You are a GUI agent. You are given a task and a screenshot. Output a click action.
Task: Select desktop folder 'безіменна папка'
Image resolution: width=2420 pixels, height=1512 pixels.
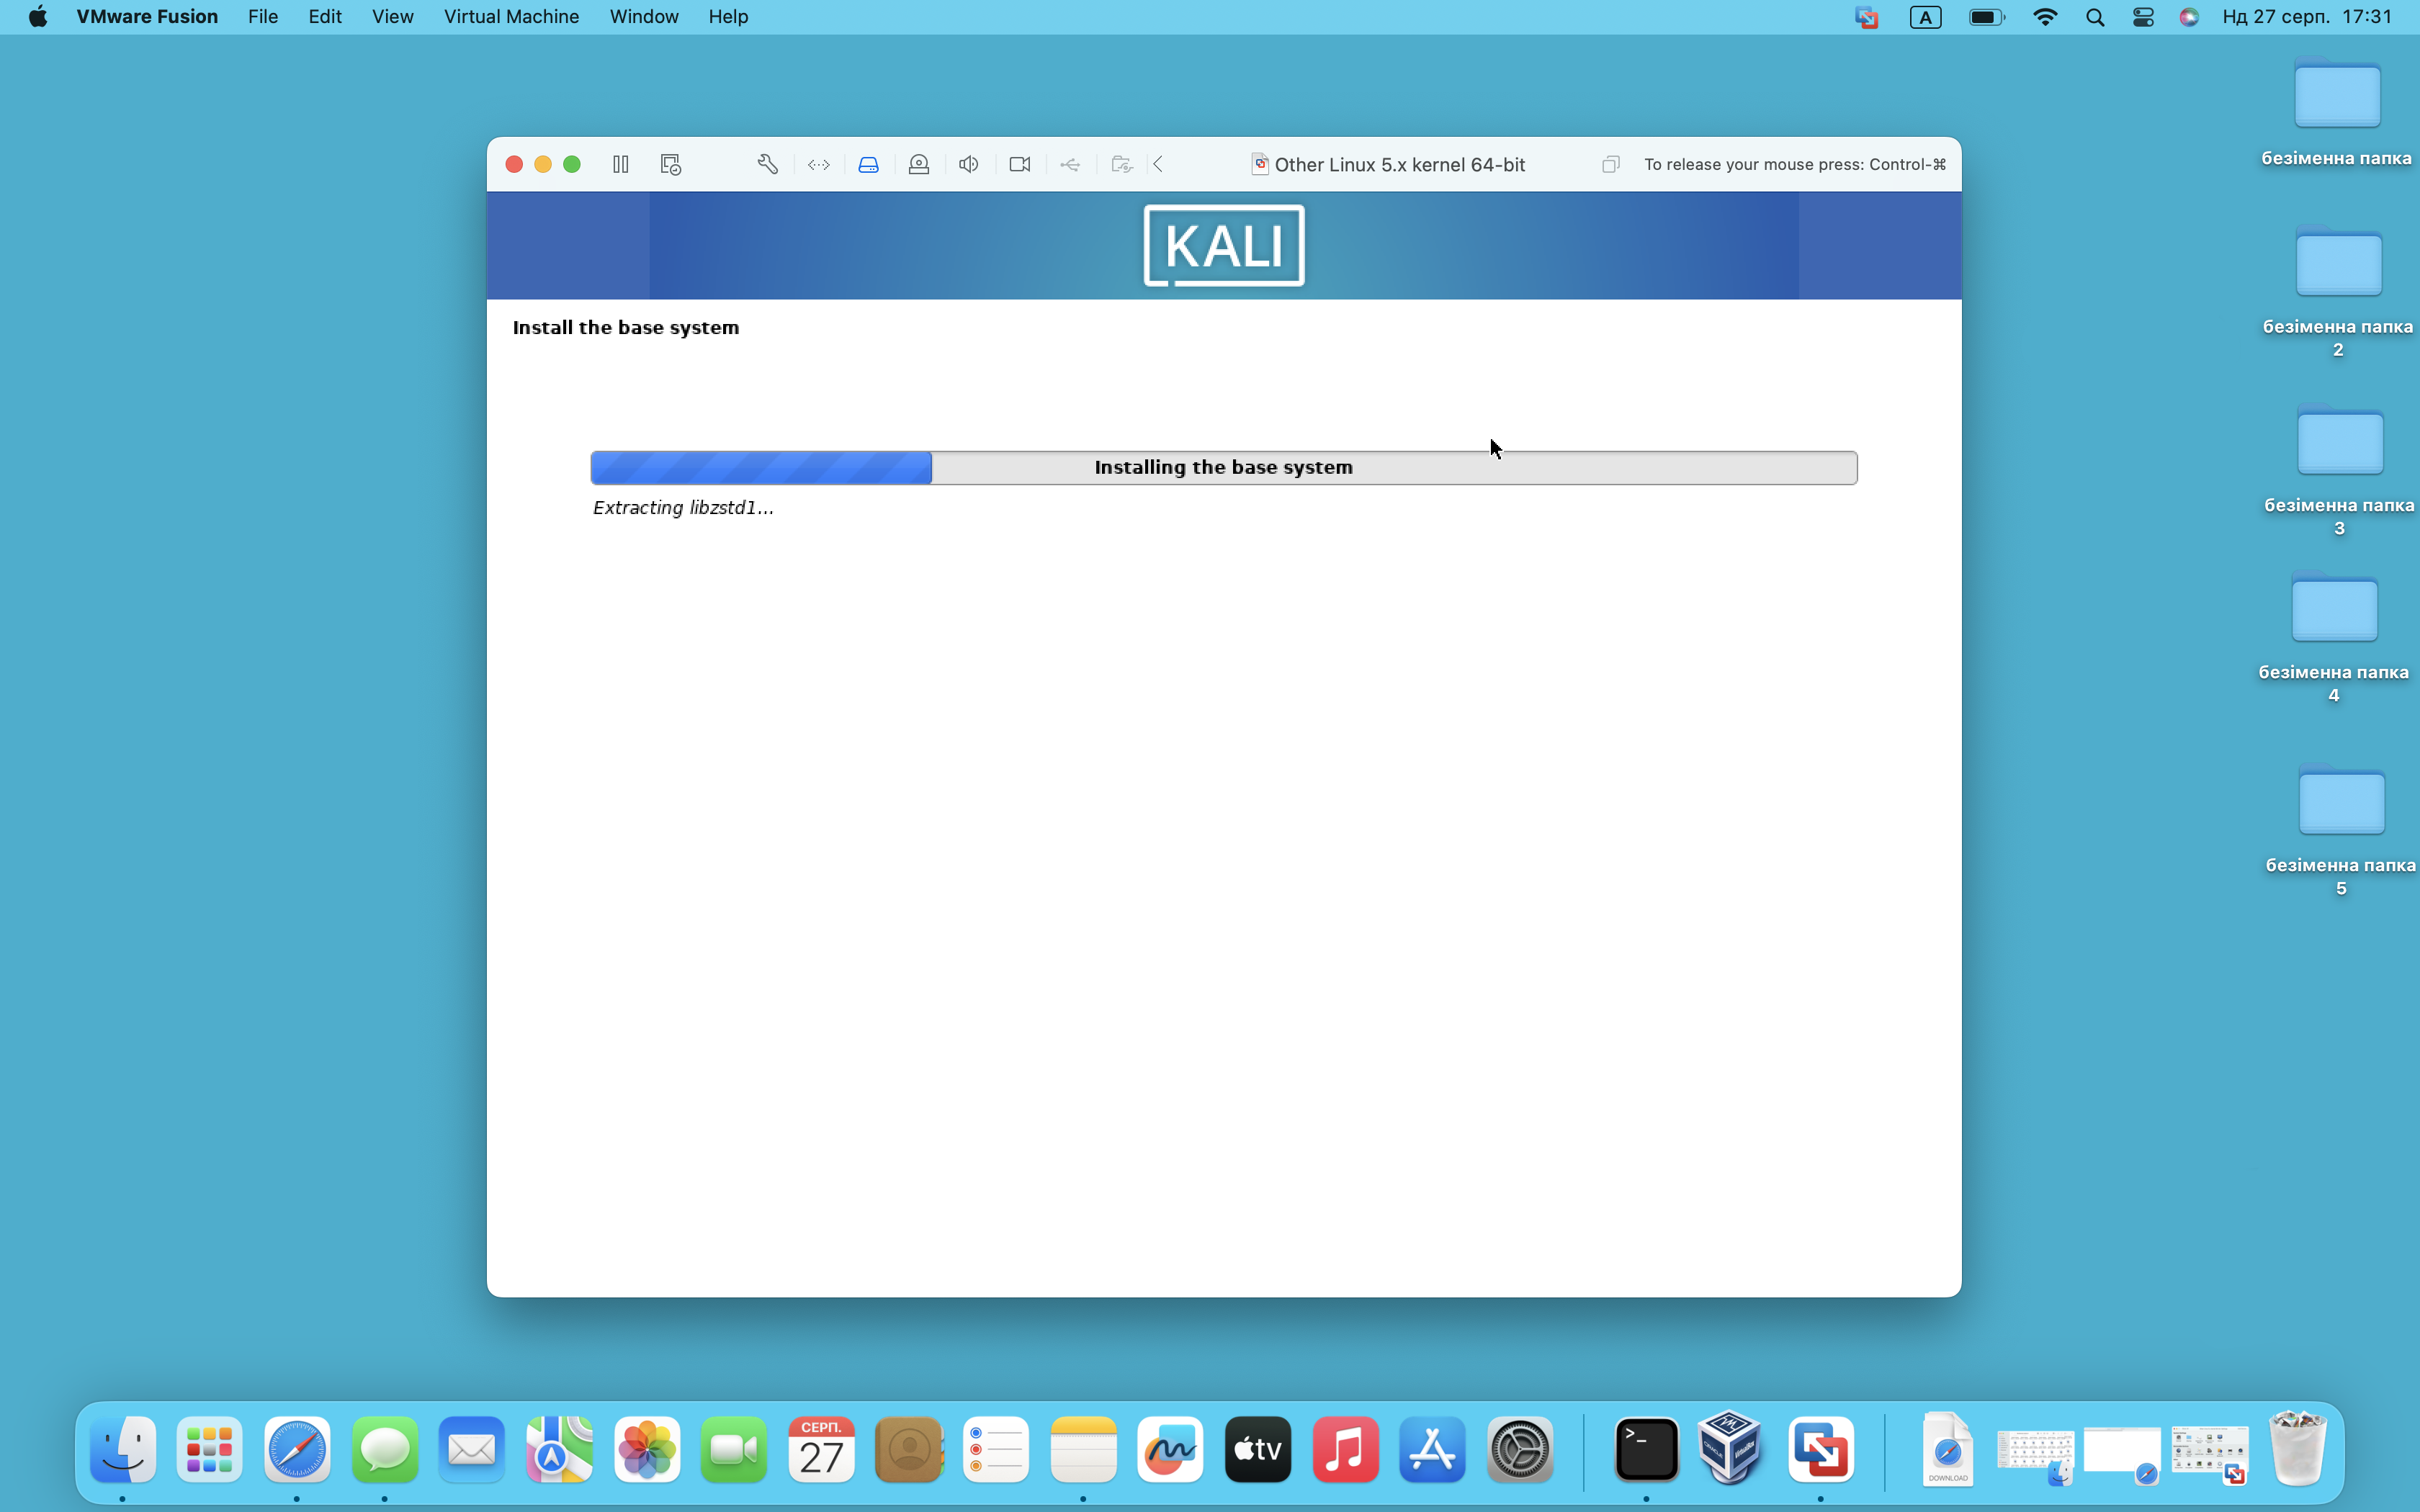tap(2337, 112)
